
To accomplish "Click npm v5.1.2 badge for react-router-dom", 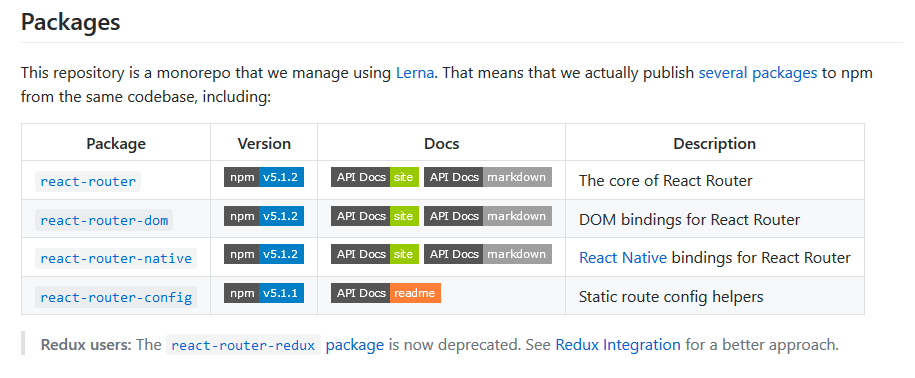I will (264, 216).
